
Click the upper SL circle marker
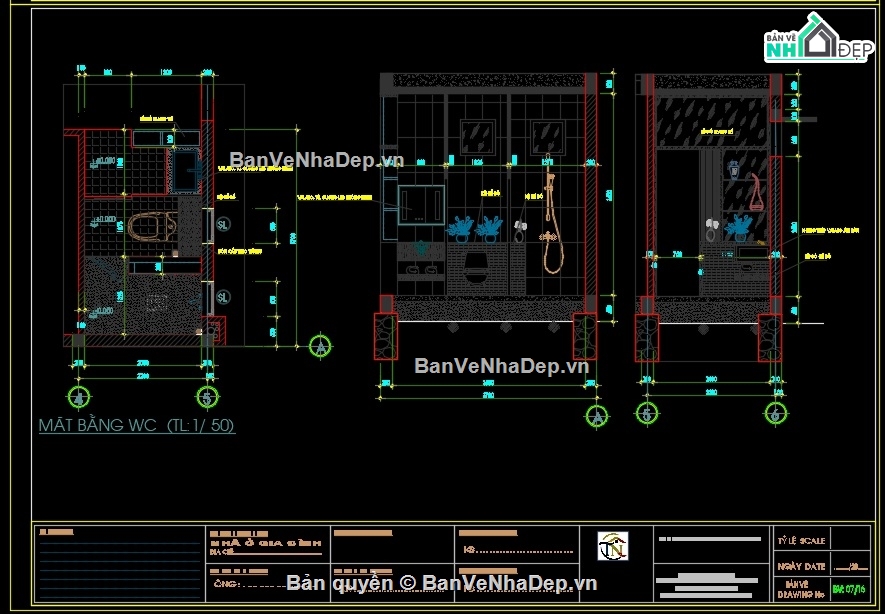[x=223, y=225]
